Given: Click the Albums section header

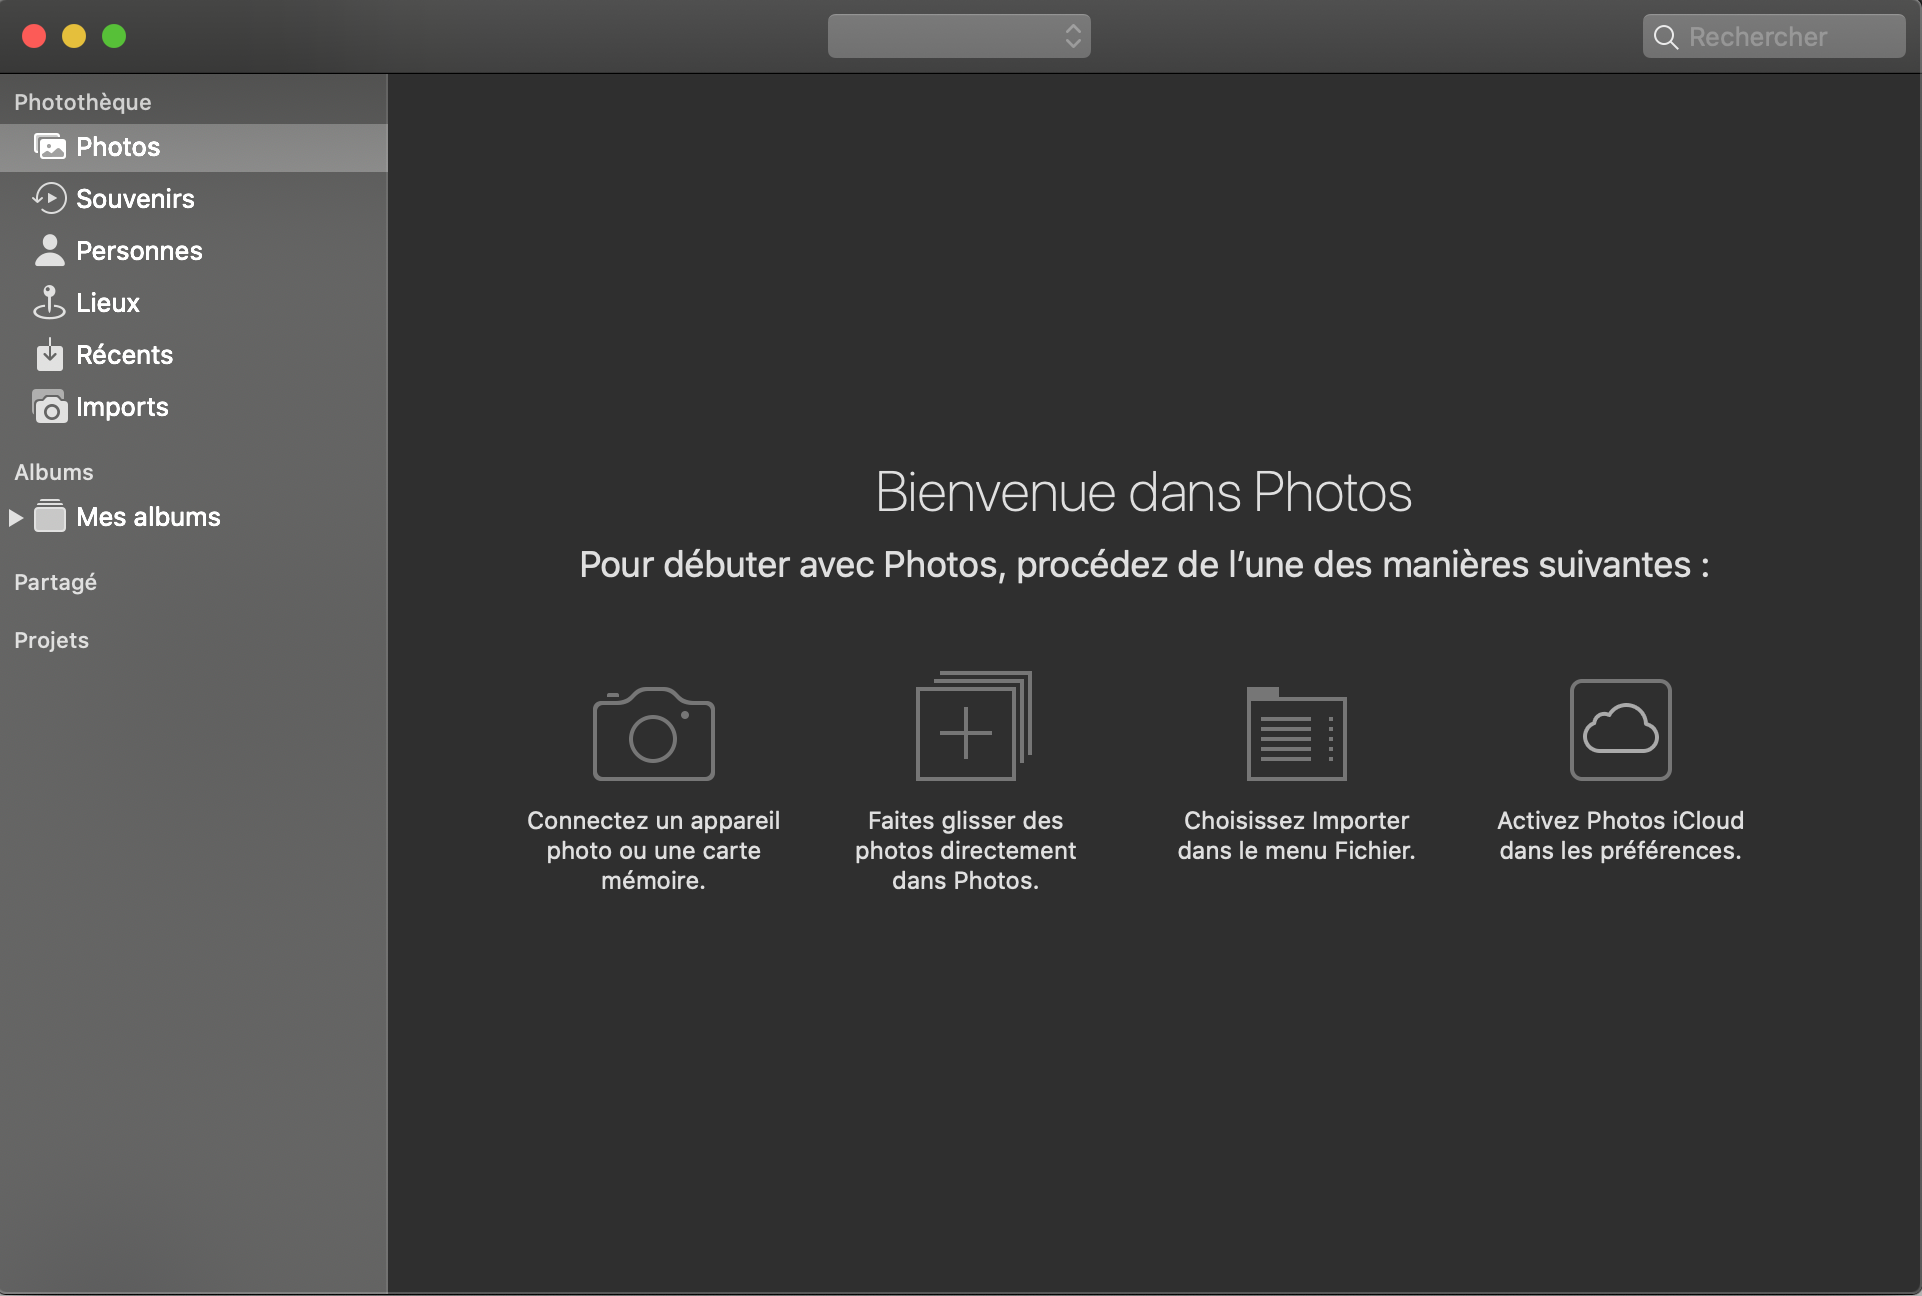Looking at the screenshot, I should (53, 472).
